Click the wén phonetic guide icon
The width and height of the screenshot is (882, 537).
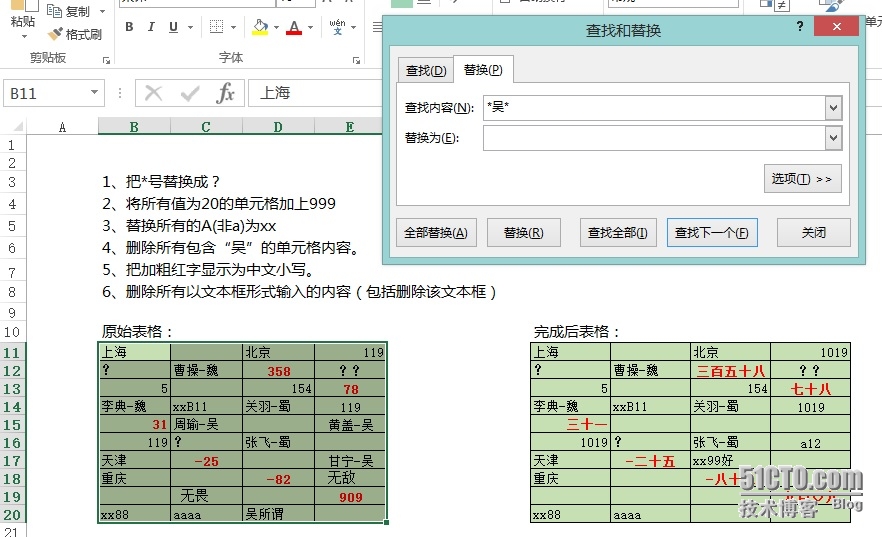(337, 27)
